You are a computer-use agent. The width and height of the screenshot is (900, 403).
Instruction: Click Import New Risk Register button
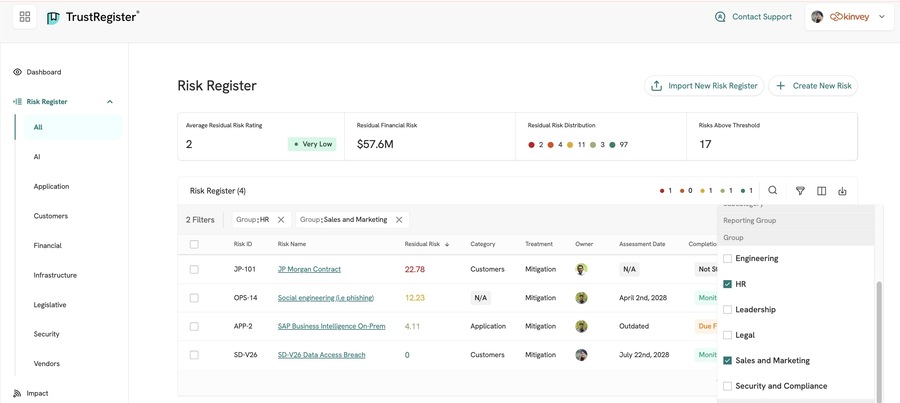tap(704, 86)
